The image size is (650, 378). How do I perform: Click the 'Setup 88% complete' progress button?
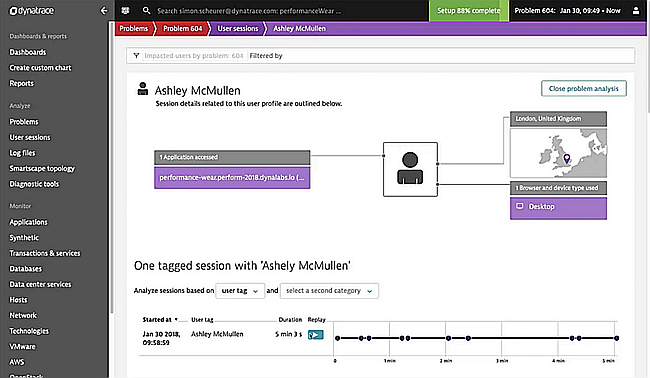click(468, 11)
